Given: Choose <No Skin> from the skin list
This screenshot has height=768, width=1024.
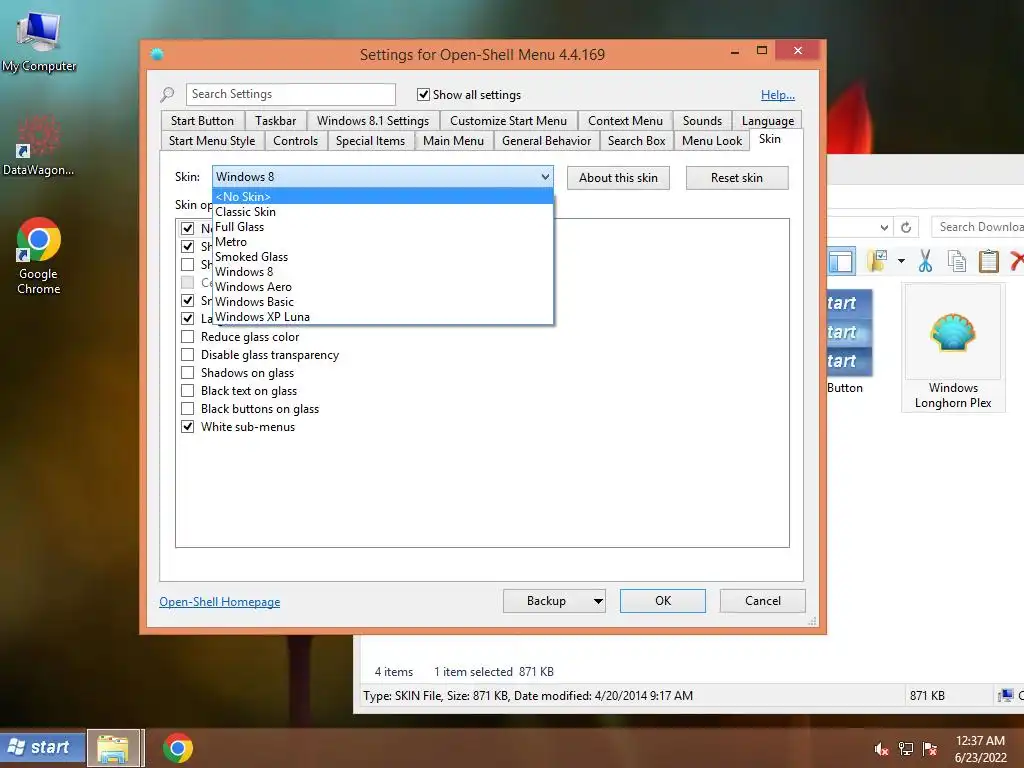Looking at the screenshot, I should 383,197.
